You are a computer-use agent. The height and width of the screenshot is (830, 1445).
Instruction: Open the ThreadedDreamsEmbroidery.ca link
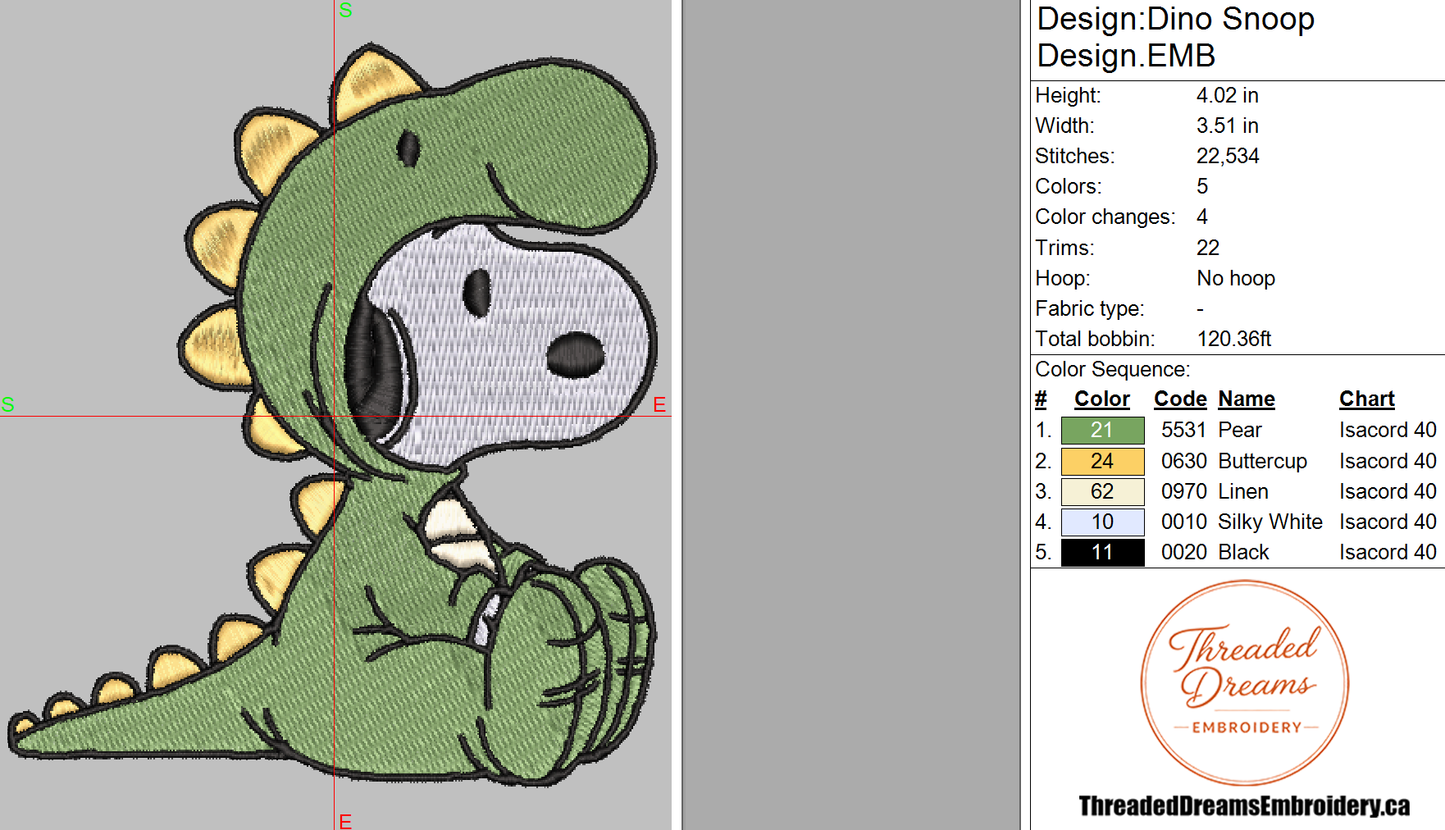point(1244,806)
